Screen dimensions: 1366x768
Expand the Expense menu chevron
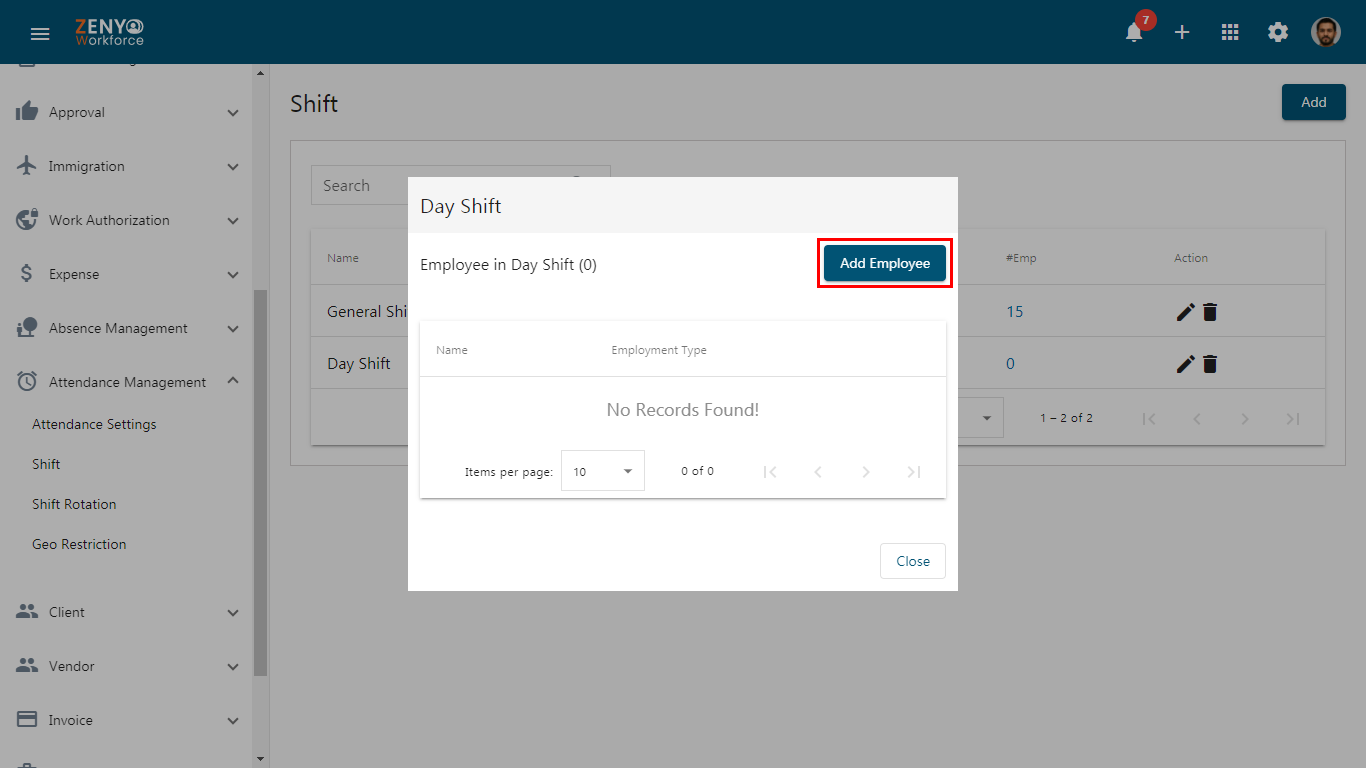point(233,275)
